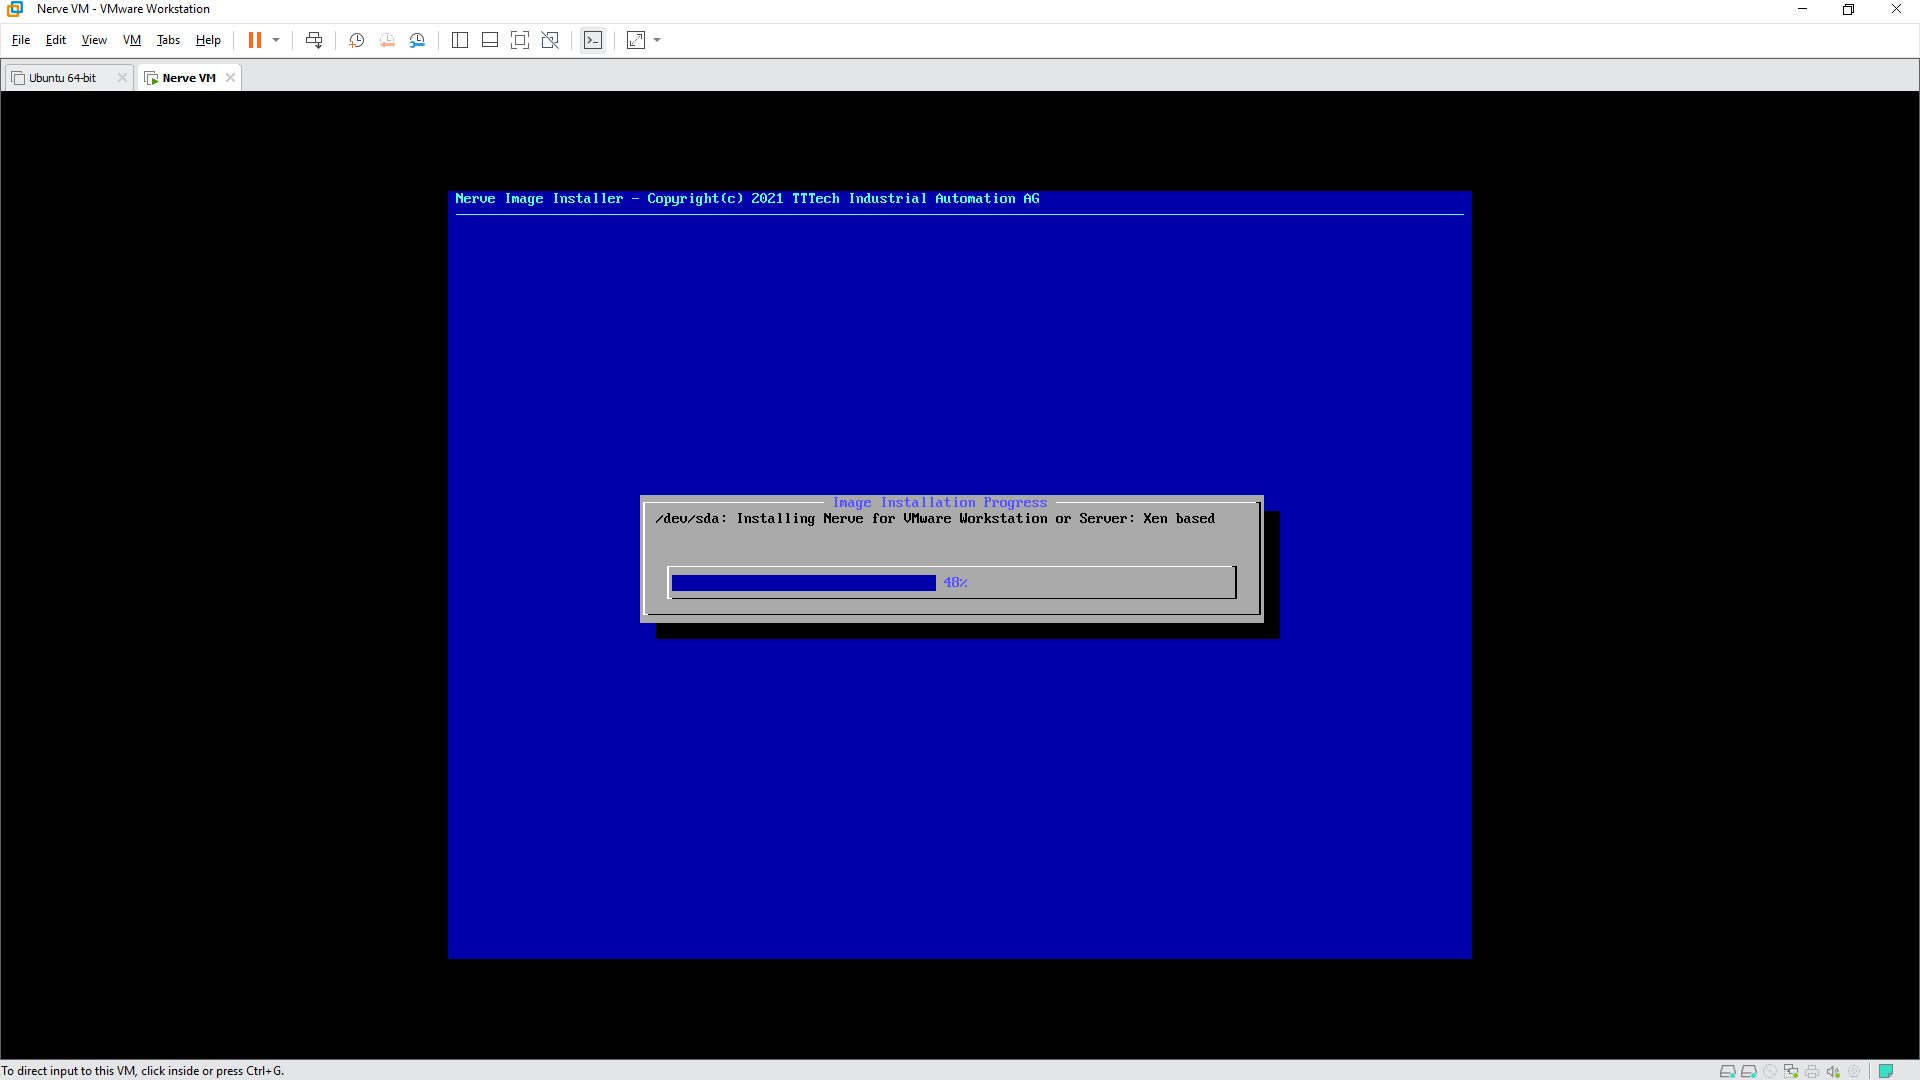
Task: Open the File menu
Action: coord(21,40)
